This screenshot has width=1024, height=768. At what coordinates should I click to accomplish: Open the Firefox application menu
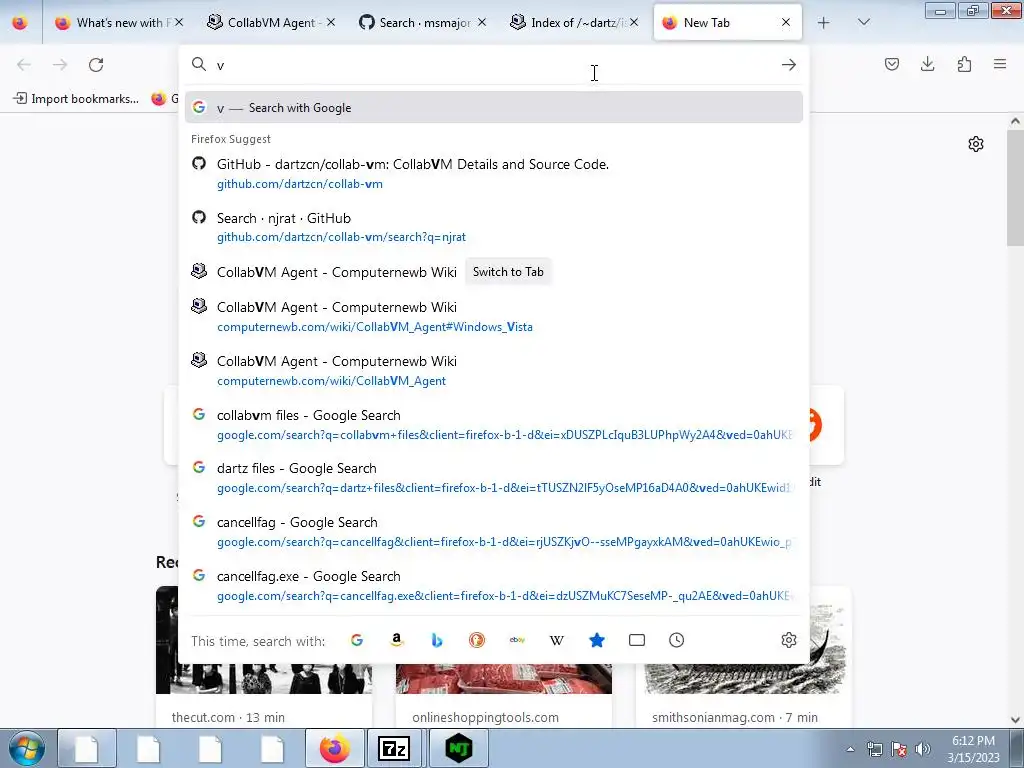1000,64
